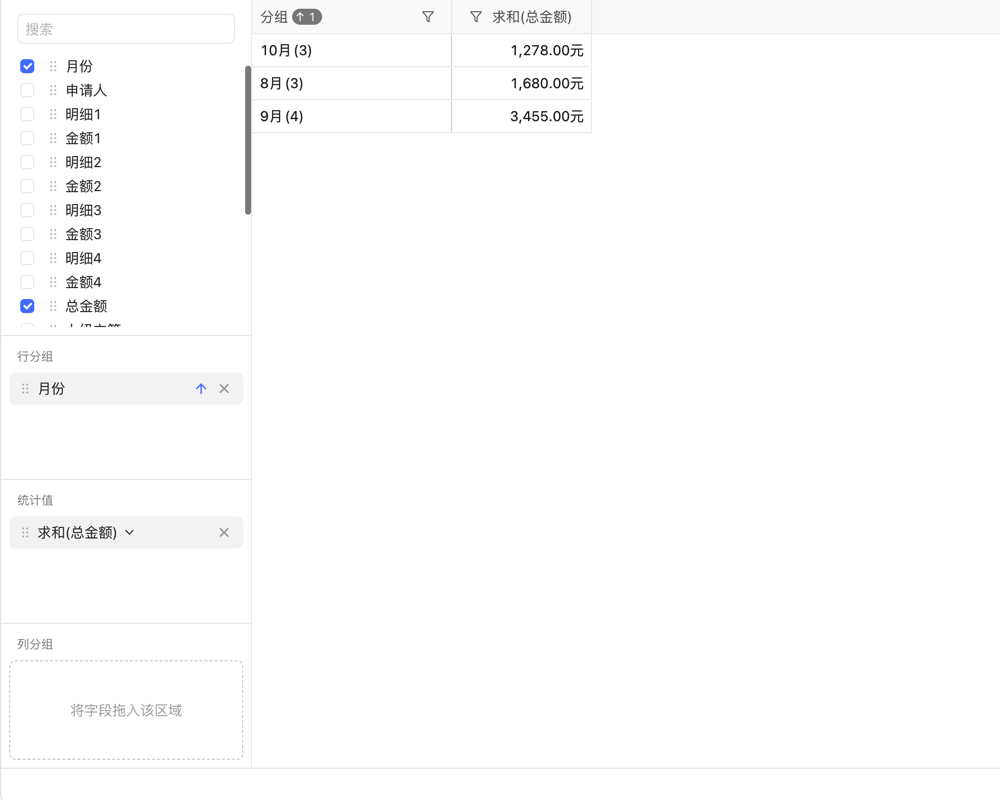Open the 求和(总金额) aggregation dropdown

[x=128, y=532]
